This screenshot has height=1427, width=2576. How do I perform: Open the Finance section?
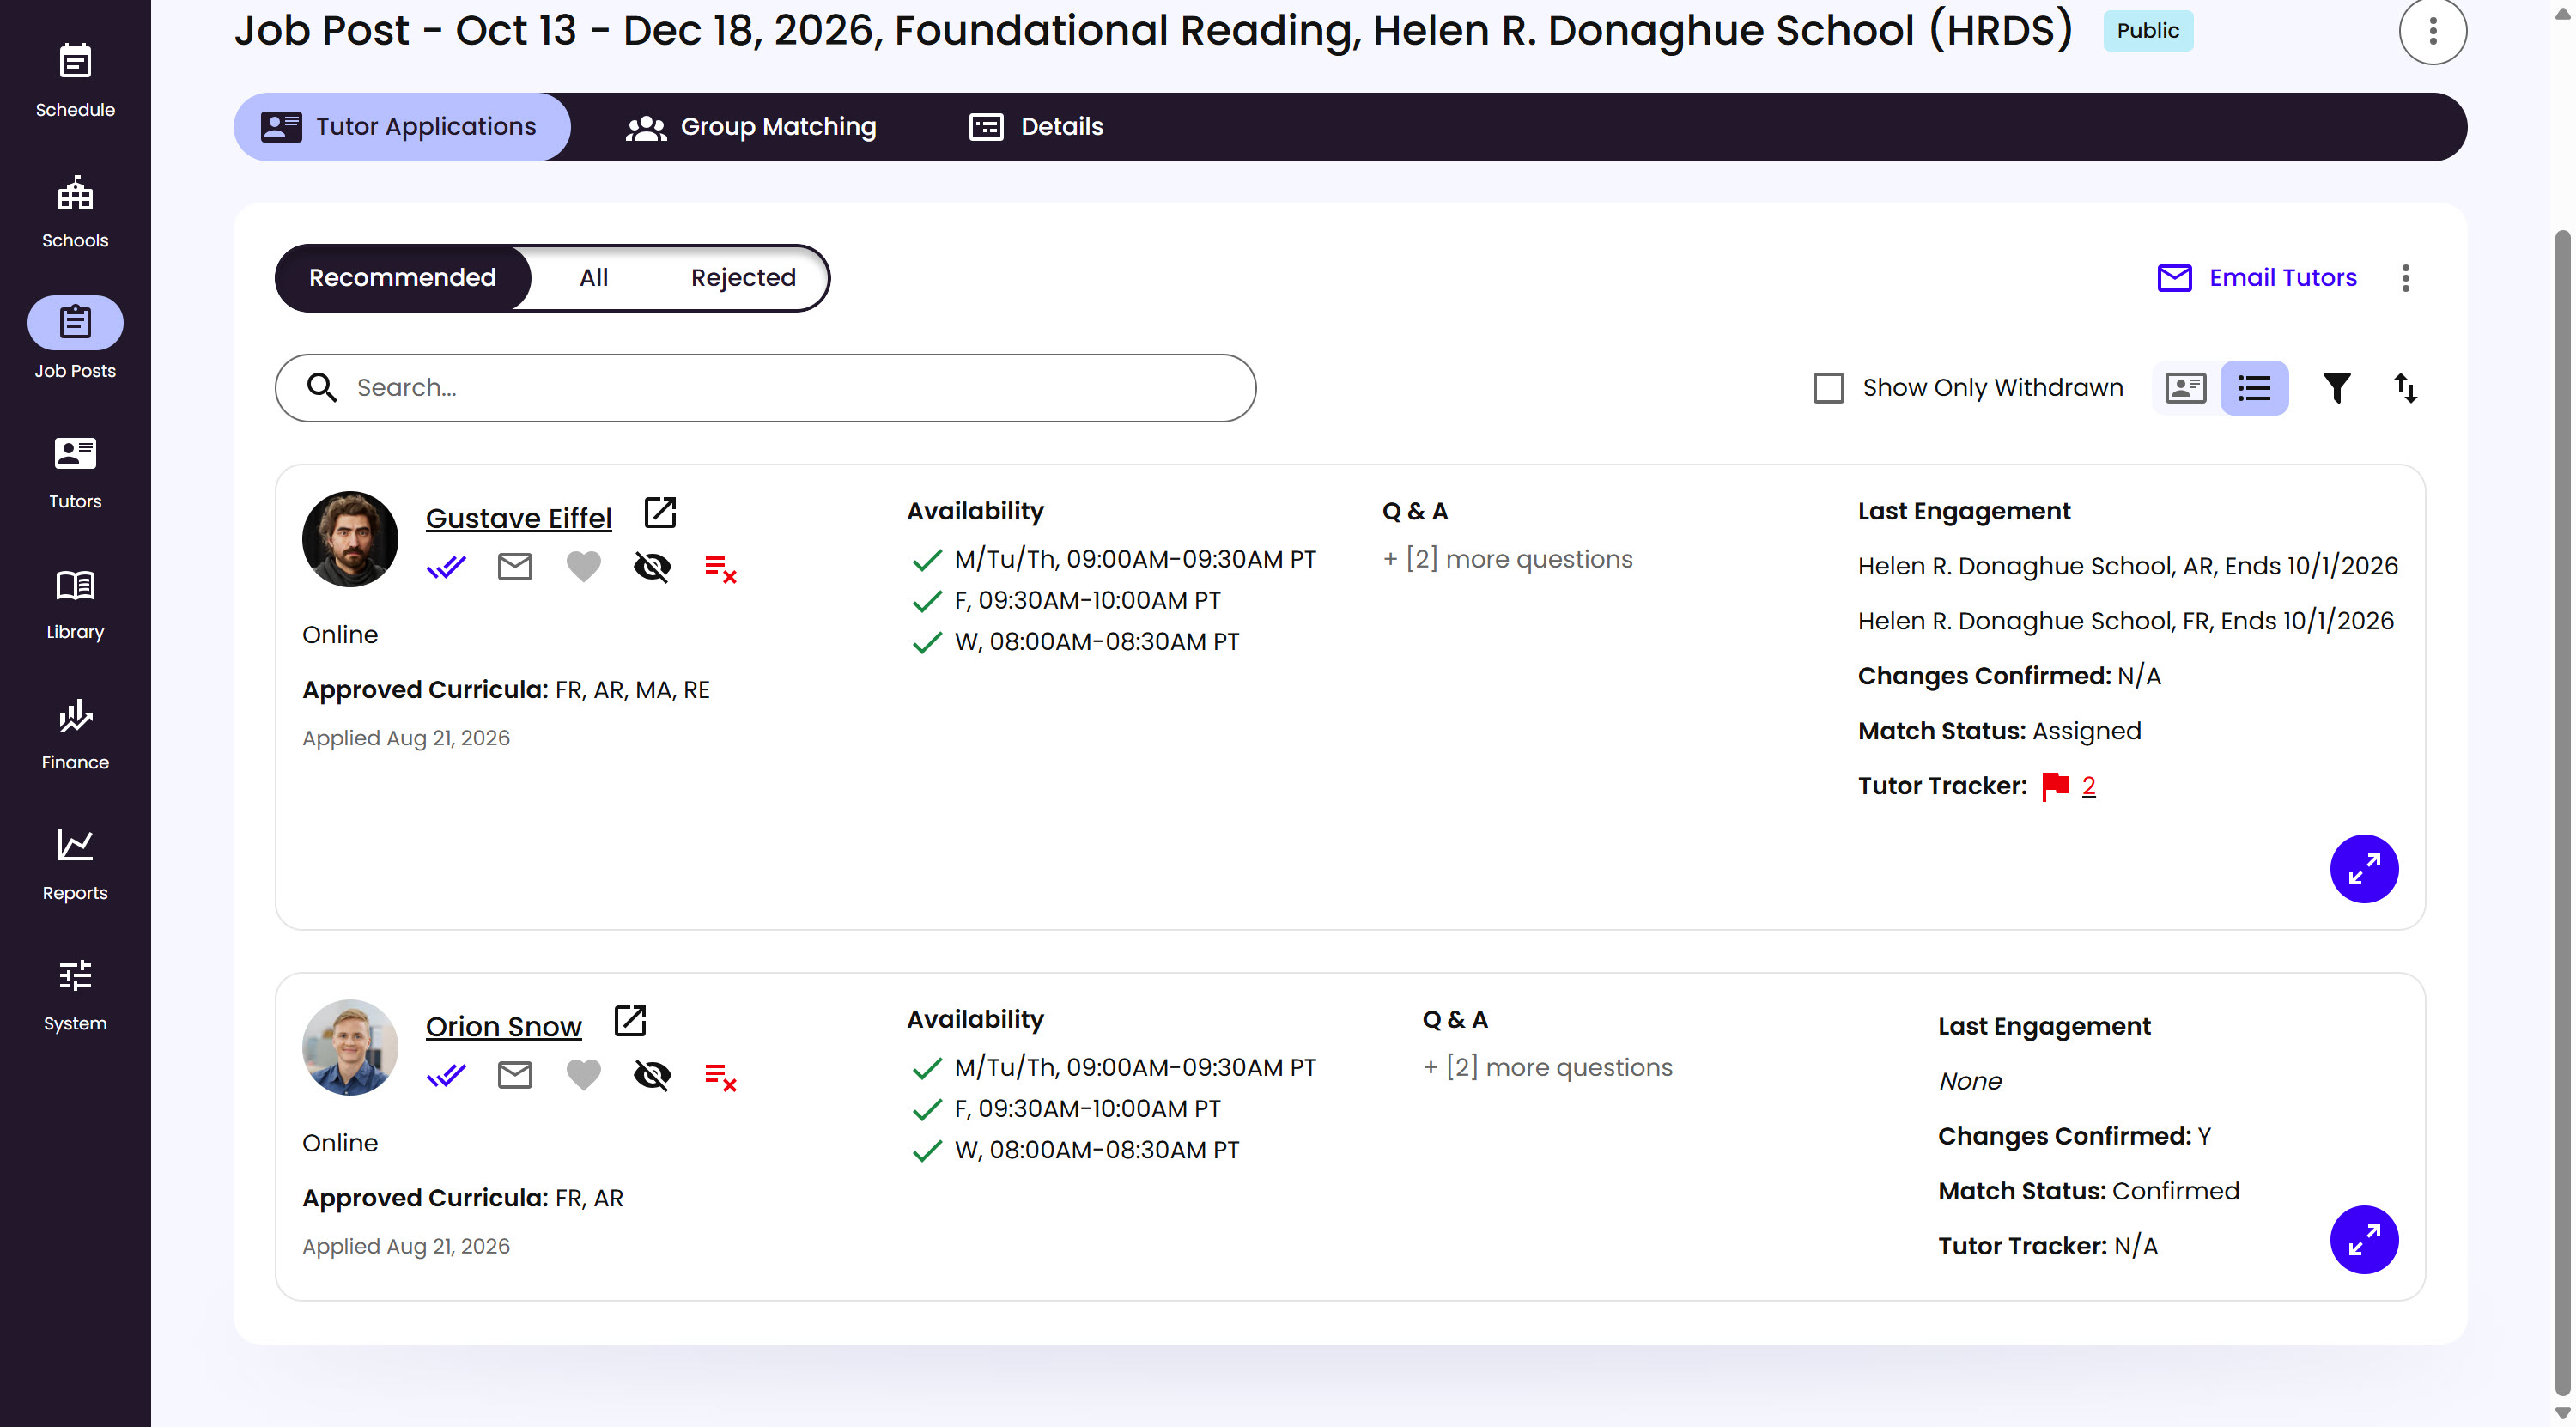pos(75,734)
